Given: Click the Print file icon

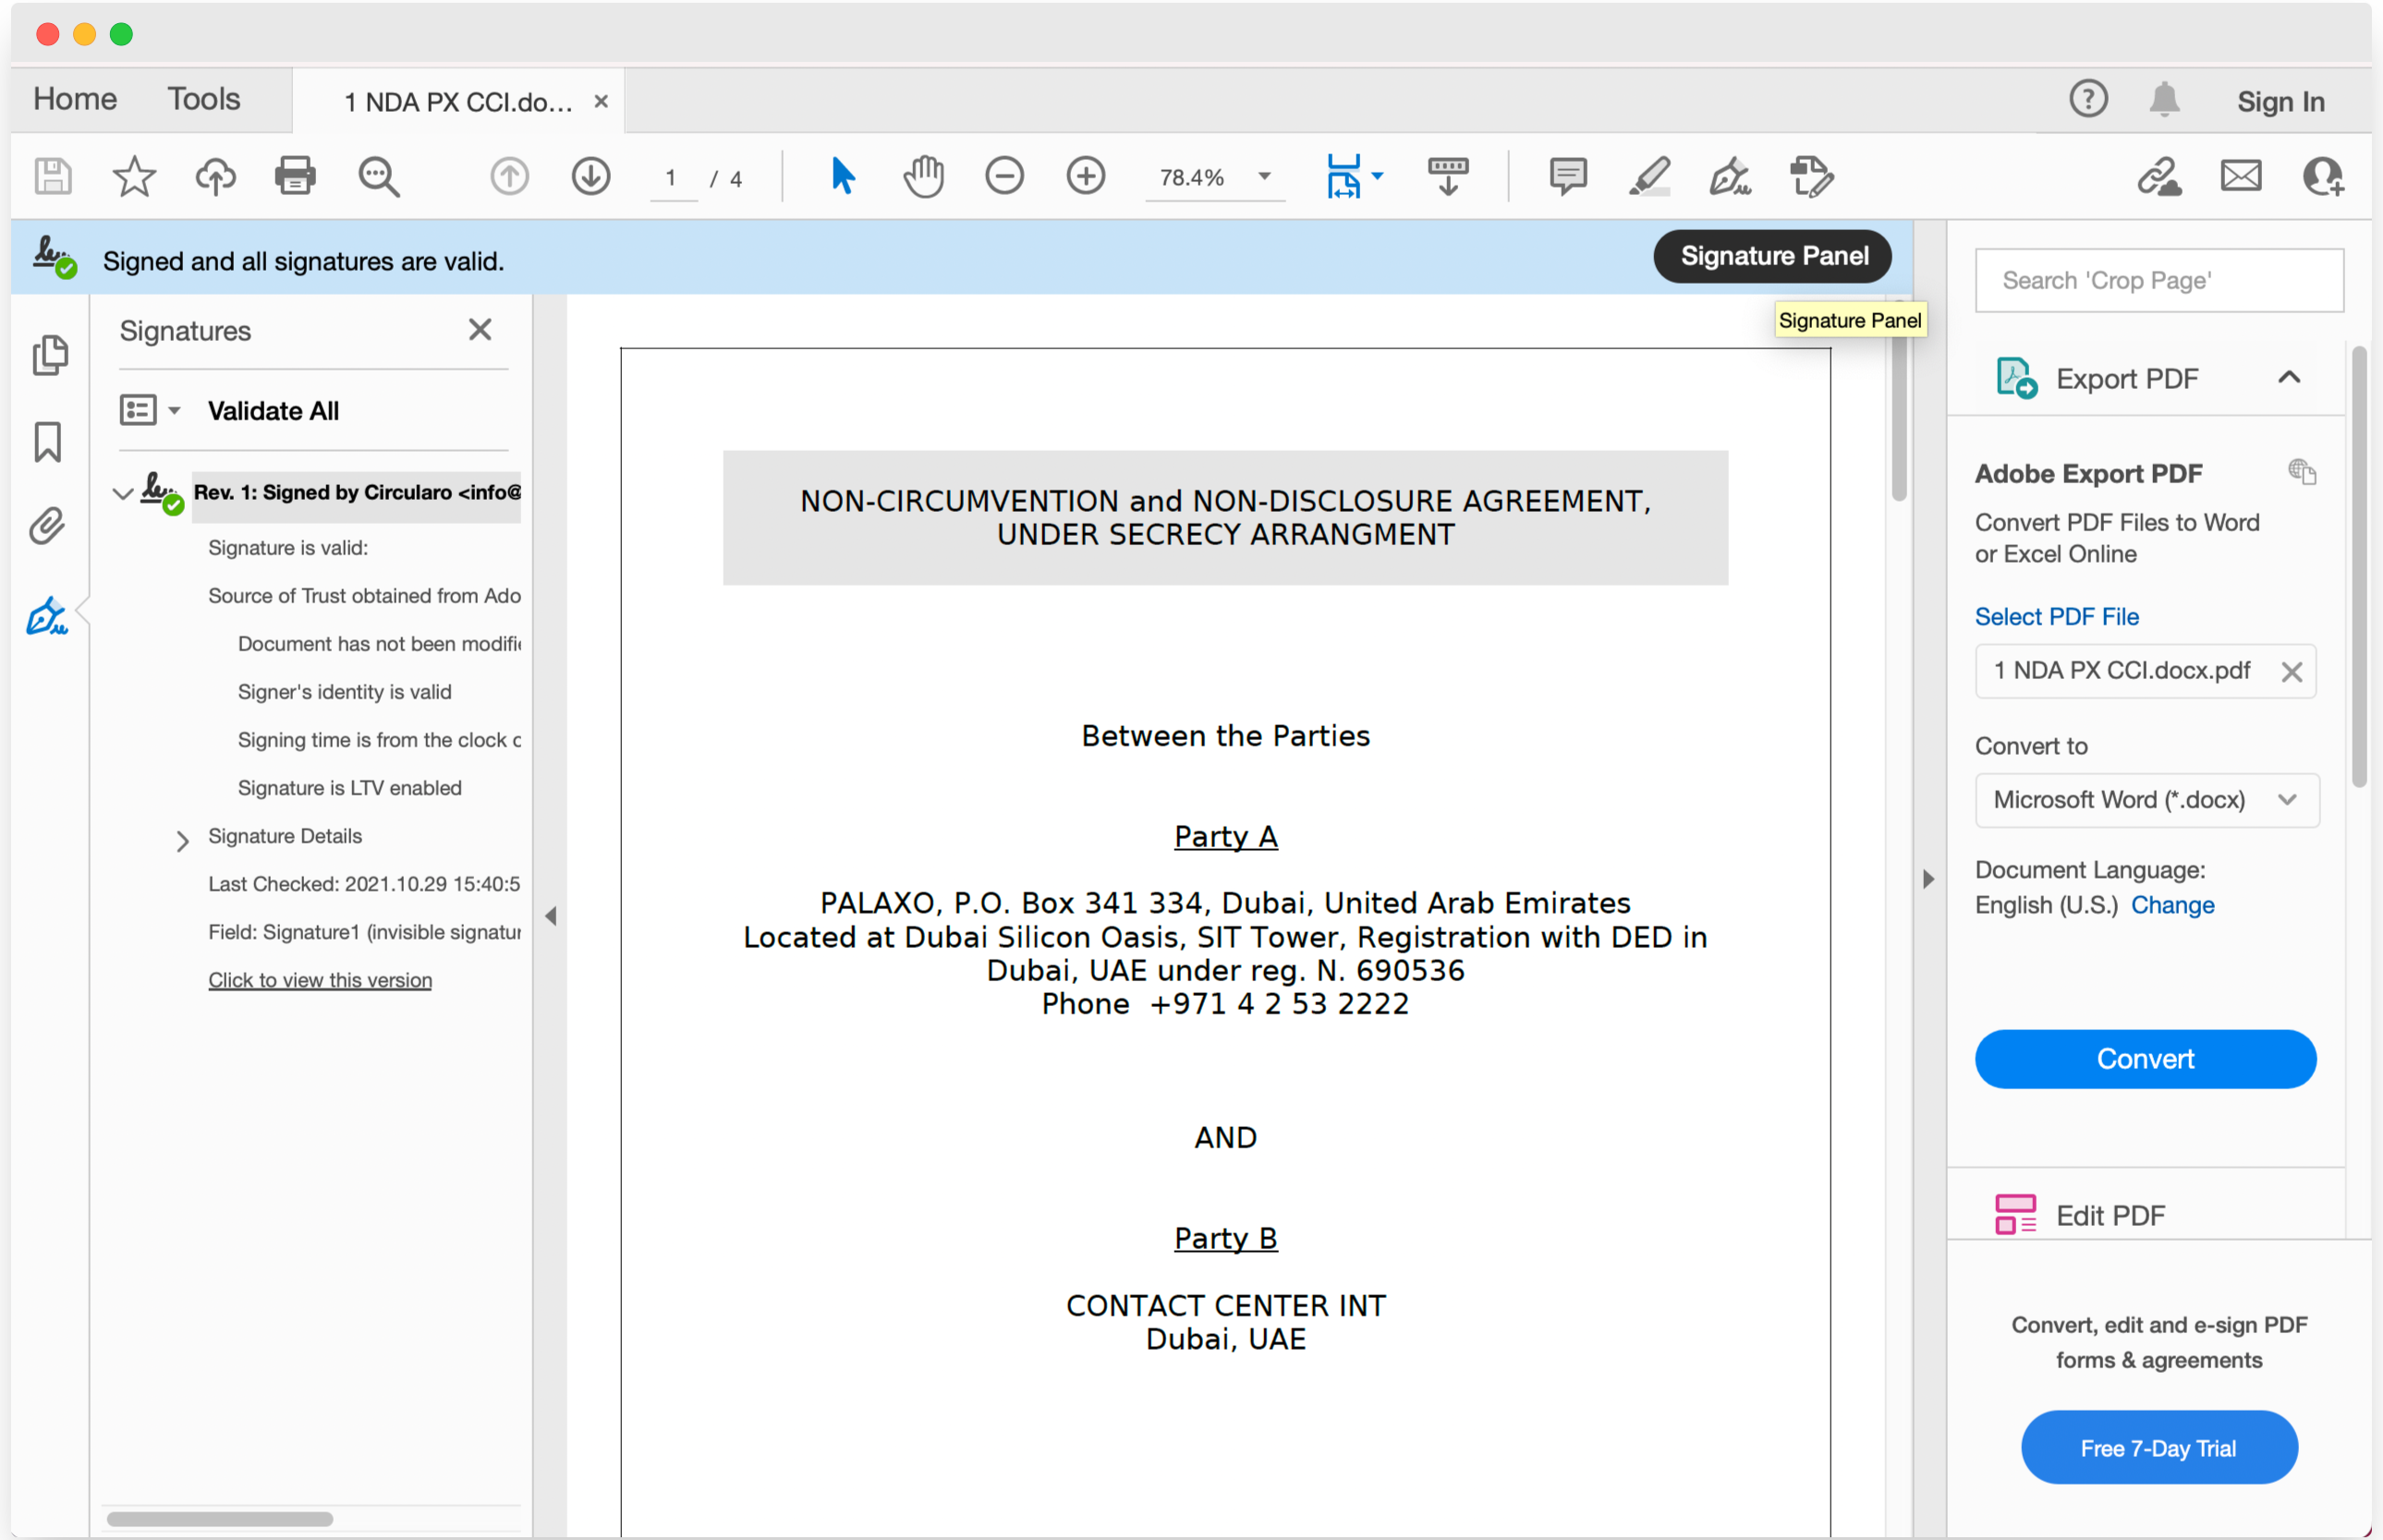Looking at the screenshot, I should click(x=295, y=177).
